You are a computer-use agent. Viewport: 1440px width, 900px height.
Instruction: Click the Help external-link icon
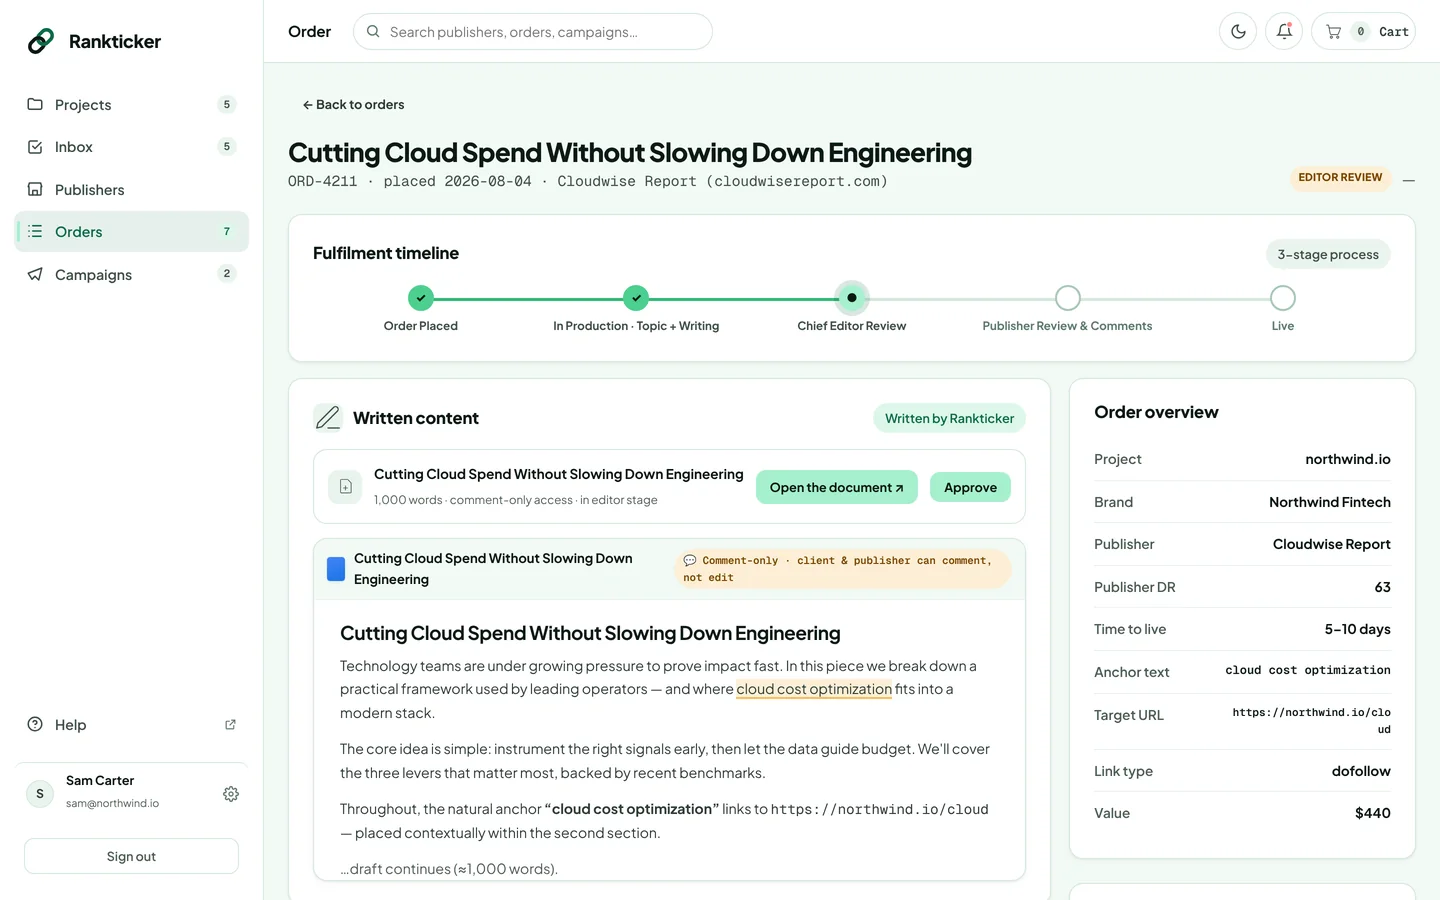point(230,725)
